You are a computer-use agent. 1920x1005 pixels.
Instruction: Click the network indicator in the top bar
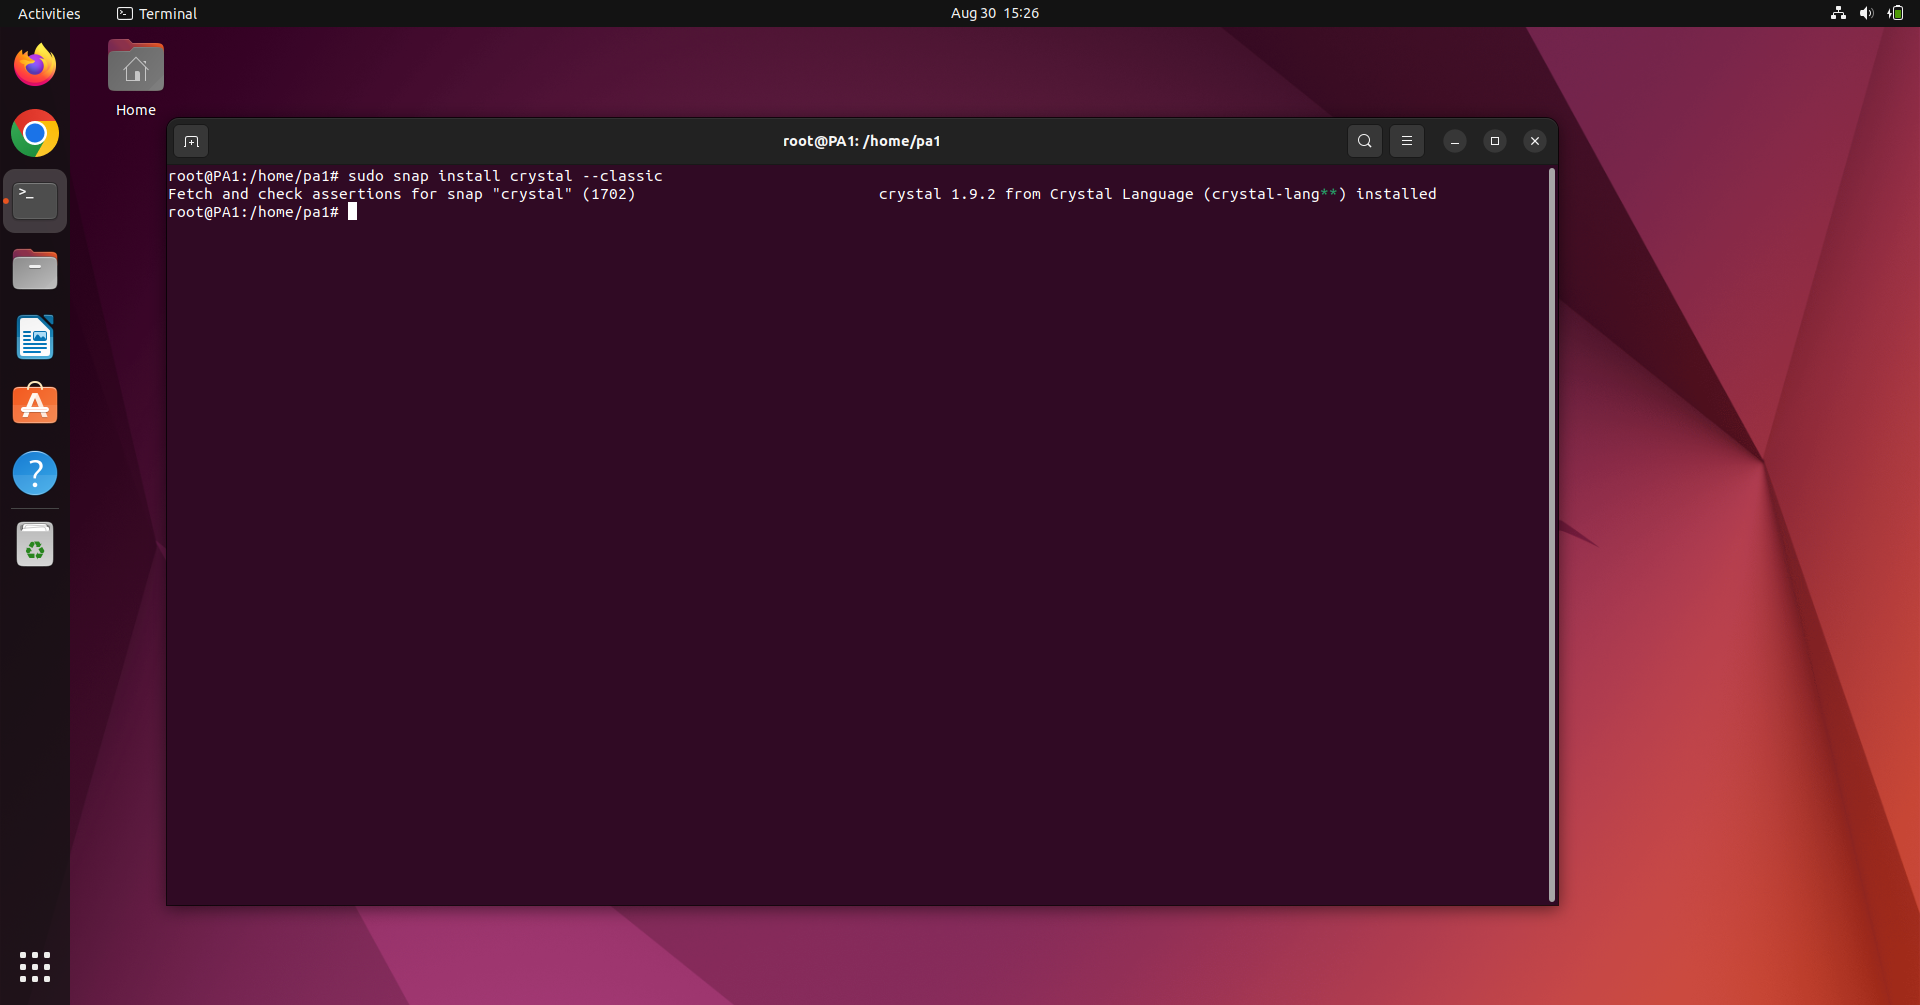pos(1838,13)
